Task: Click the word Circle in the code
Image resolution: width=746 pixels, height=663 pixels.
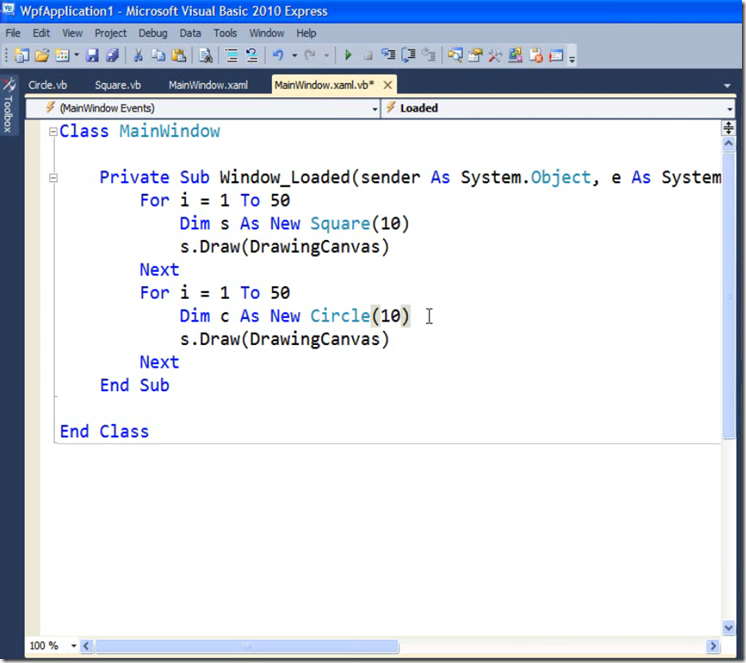Action: (x=340, y=316)
